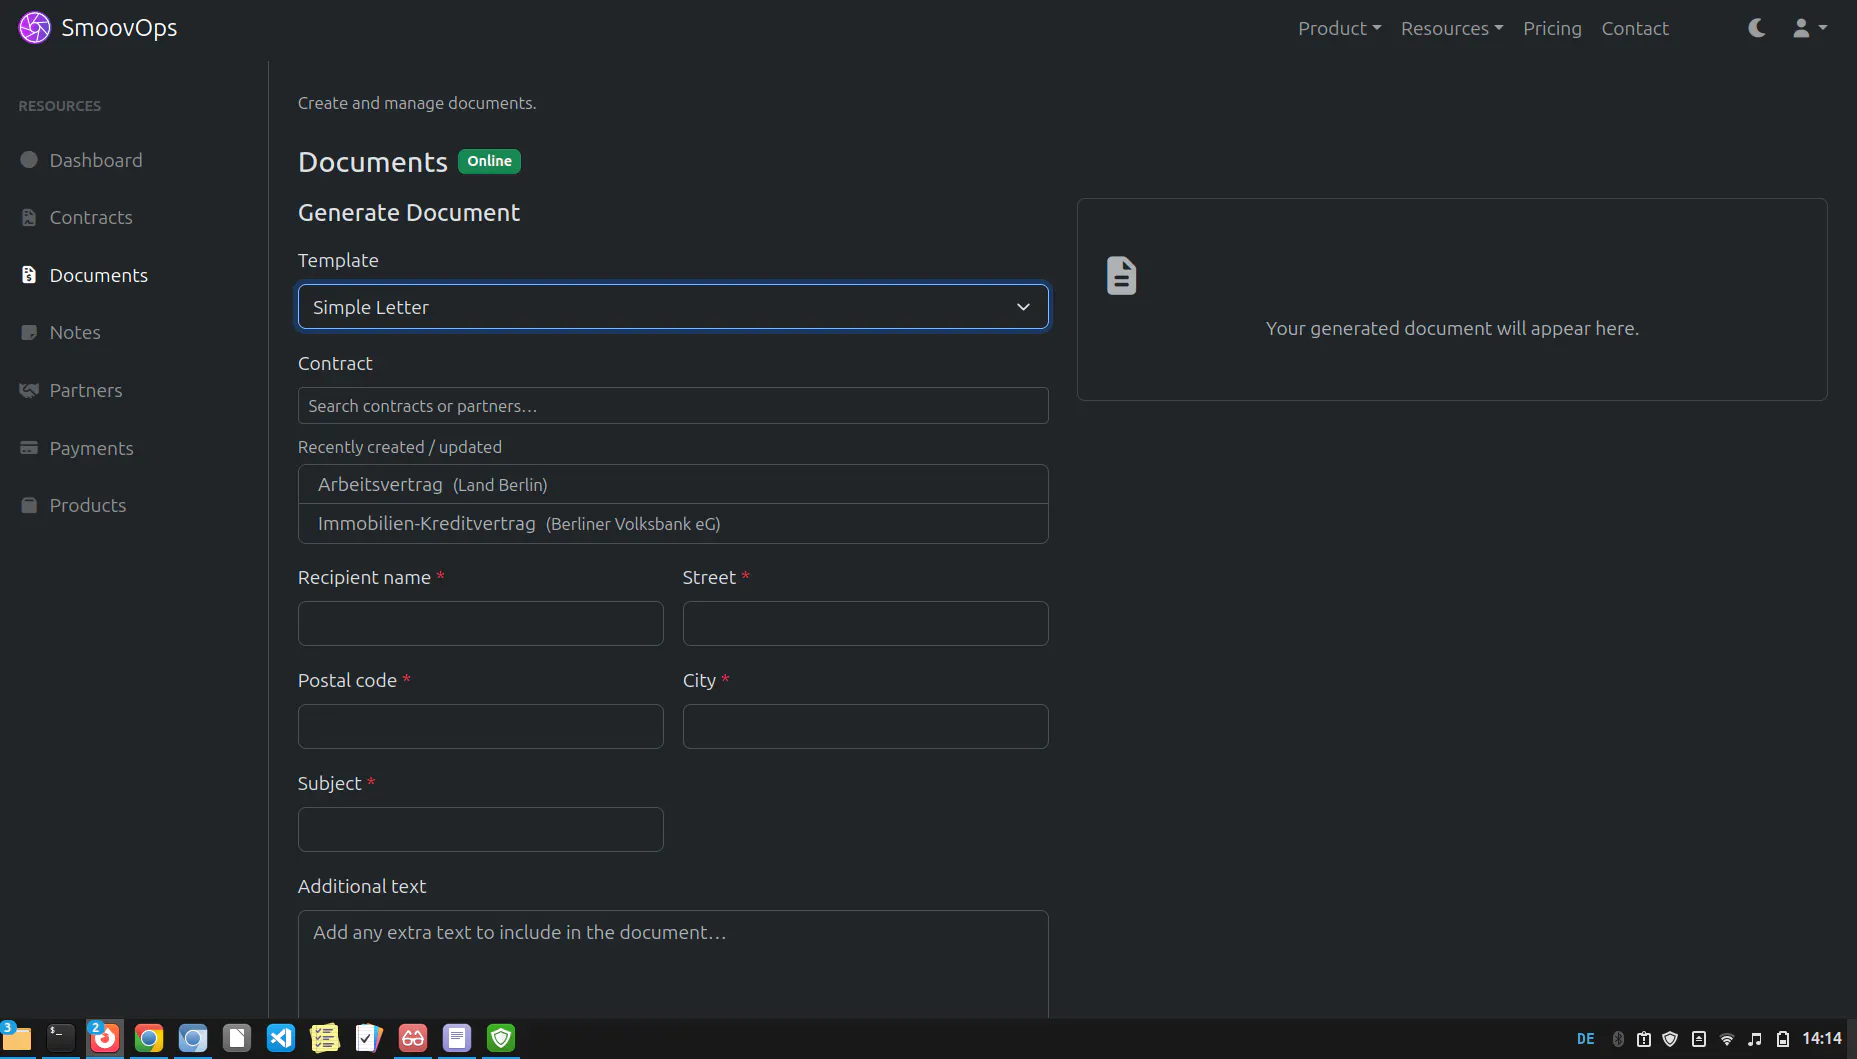Open Payments in the sidebar
Viewport: 1857px width, 1059px height.
91,448
